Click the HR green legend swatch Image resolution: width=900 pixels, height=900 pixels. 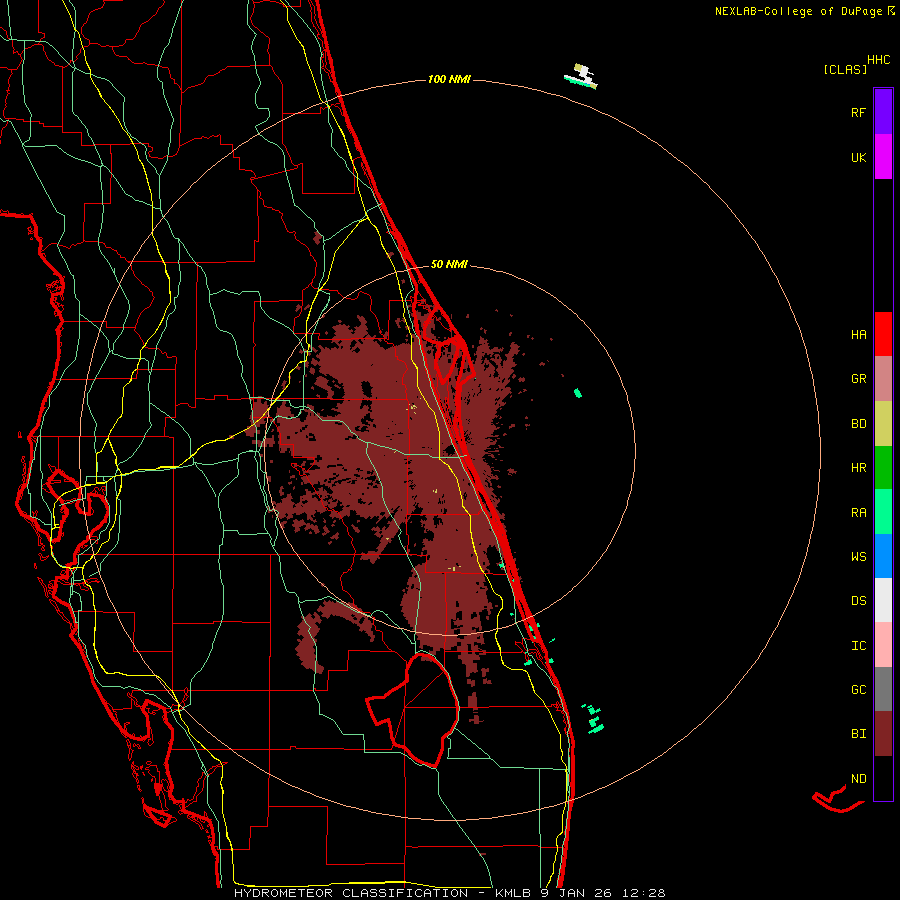883,468
